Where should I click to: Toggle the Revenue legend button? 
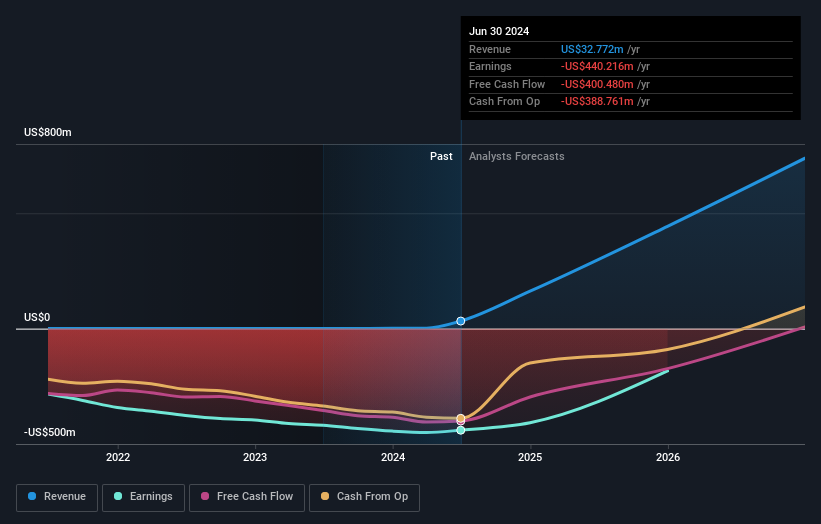57,497
